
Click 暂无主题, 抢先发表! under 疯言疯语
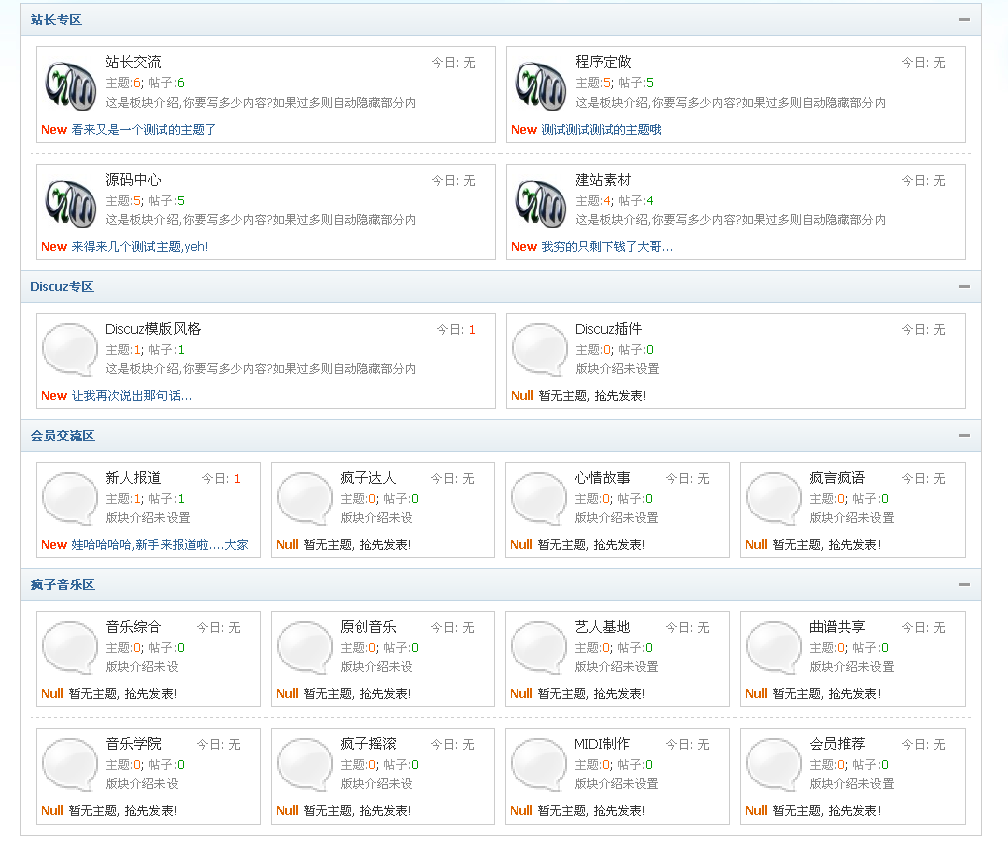(x=827, y=545)
